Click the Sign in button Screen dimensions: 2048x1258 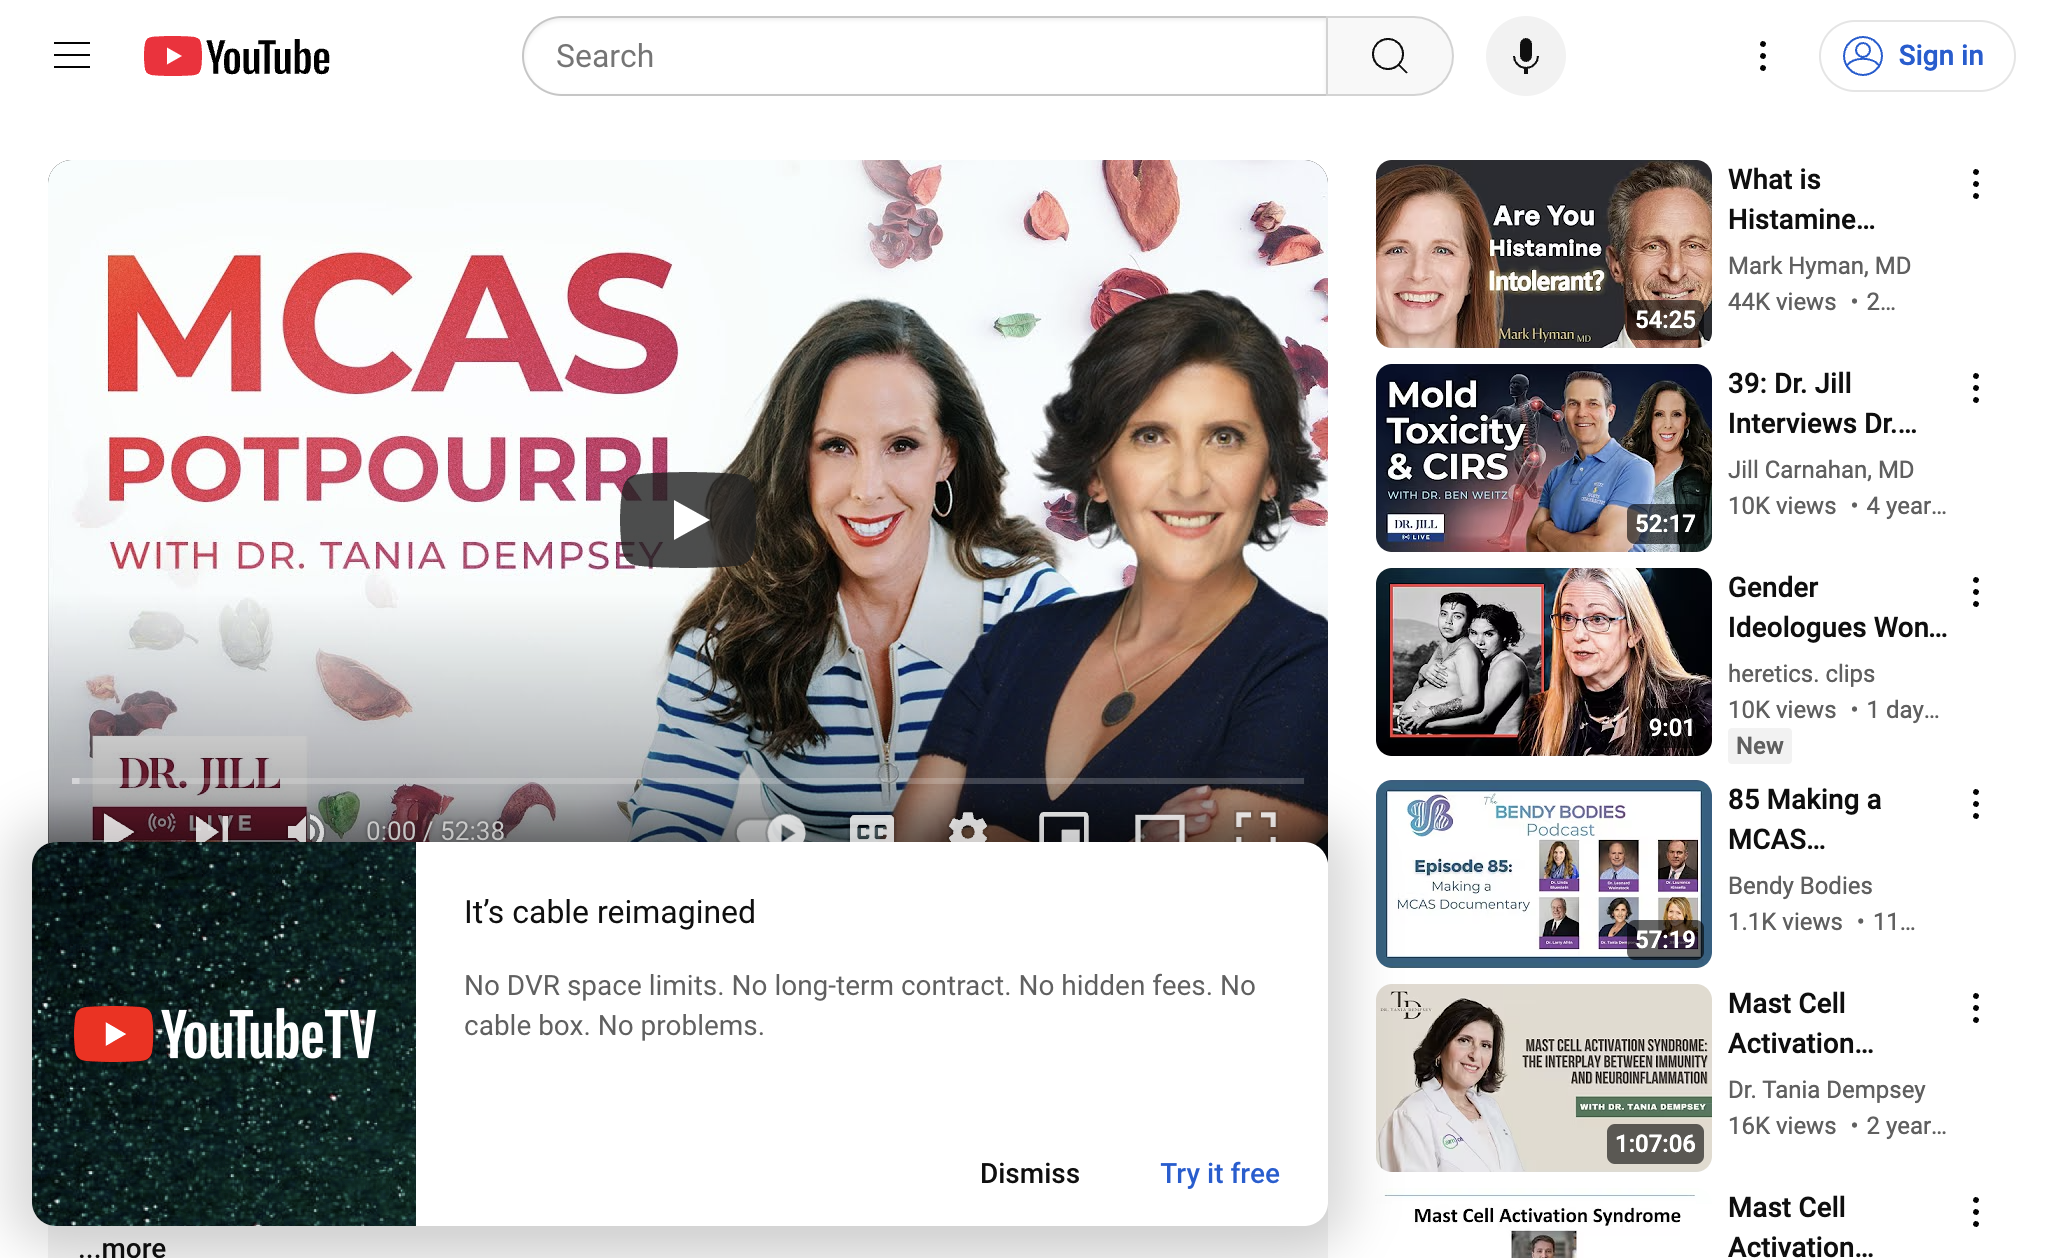[1916, 56]
